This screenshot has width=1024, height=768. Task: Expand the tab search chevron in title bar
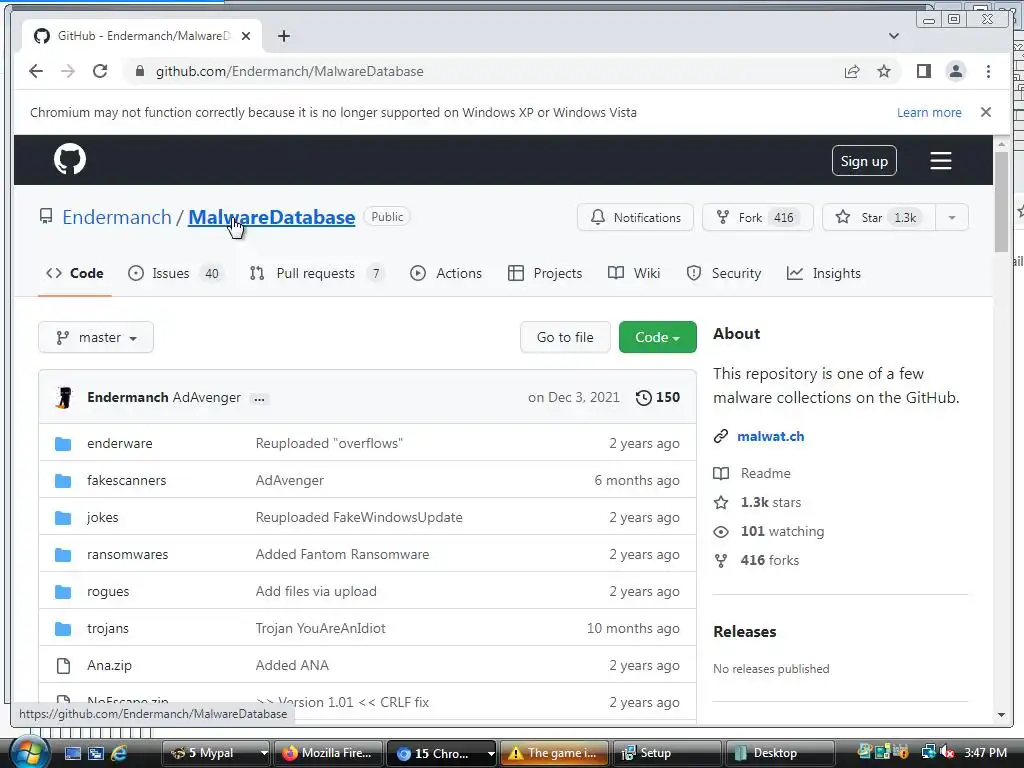click(893, 36)
